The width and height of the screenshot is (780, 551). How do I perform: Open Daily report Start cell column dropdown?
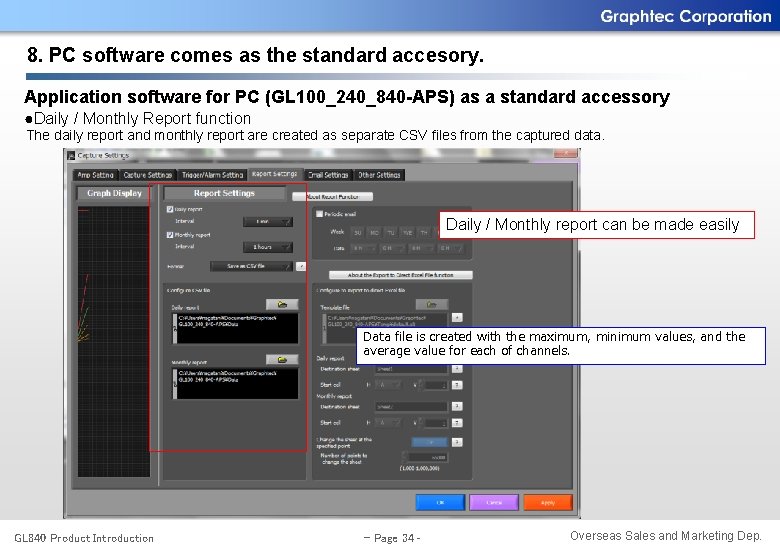387,385
